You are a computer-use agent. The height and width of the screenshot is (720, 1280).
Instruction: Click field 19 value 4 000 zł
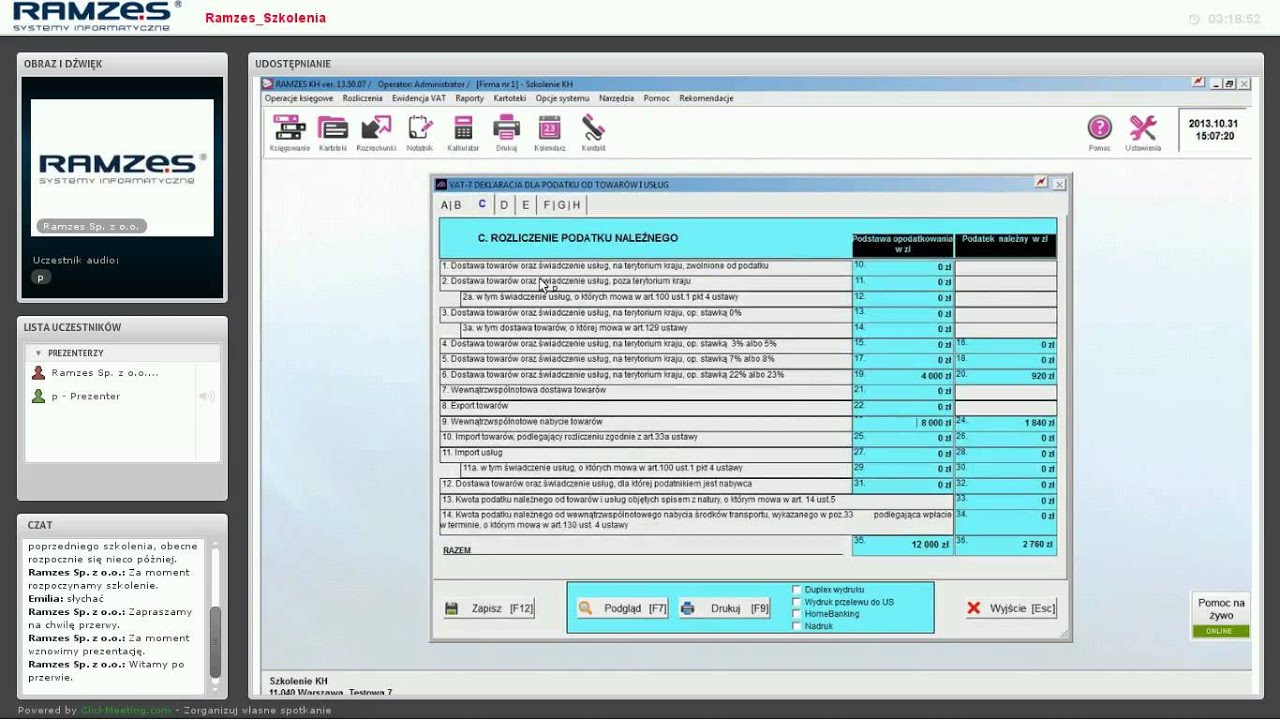coord(903,376)
